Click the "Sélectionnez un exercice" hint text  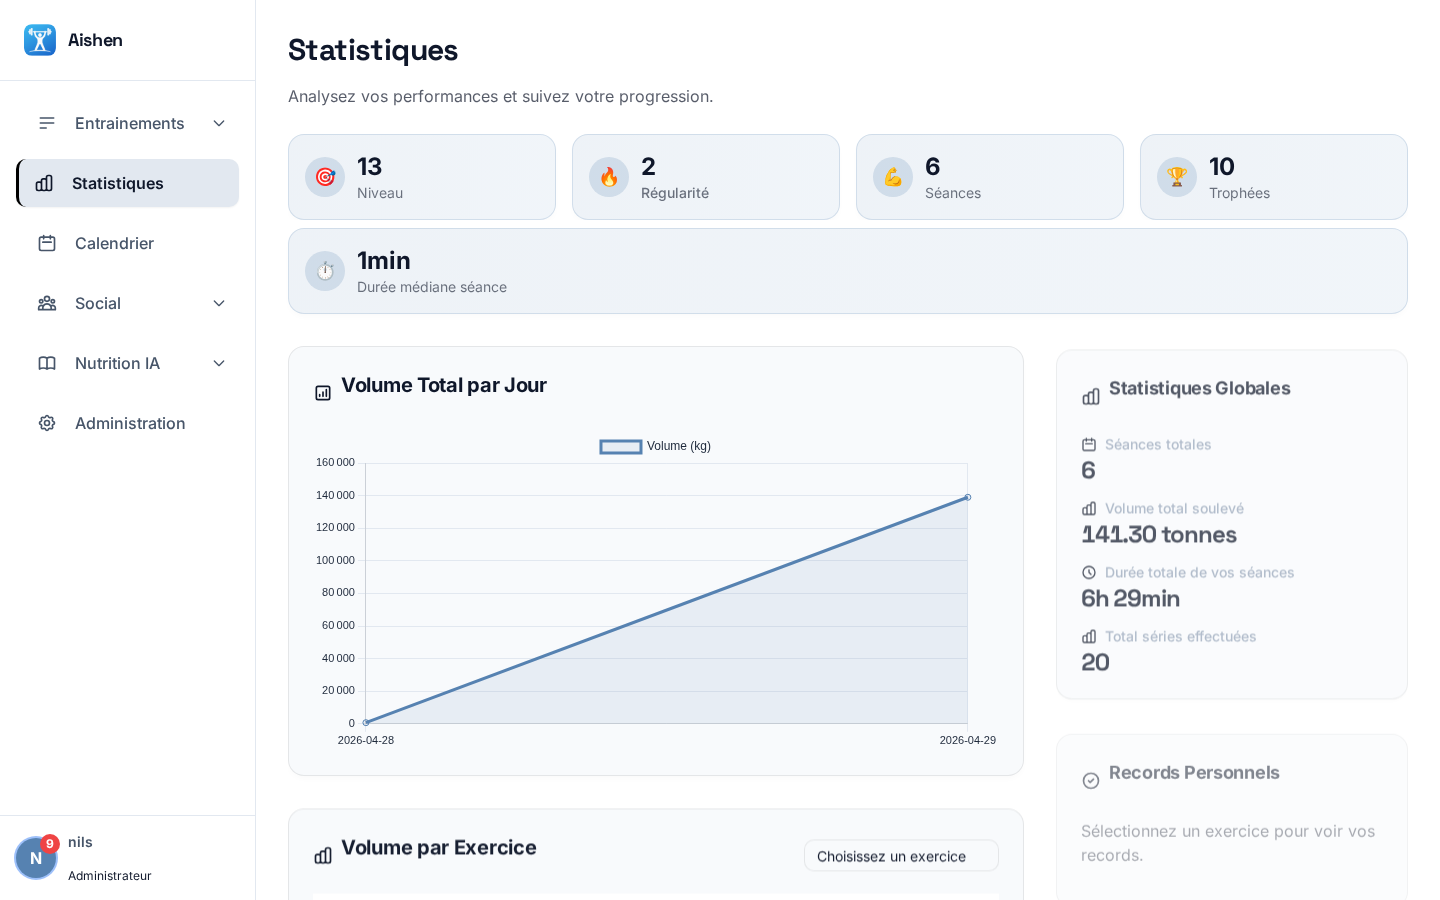1228,843
